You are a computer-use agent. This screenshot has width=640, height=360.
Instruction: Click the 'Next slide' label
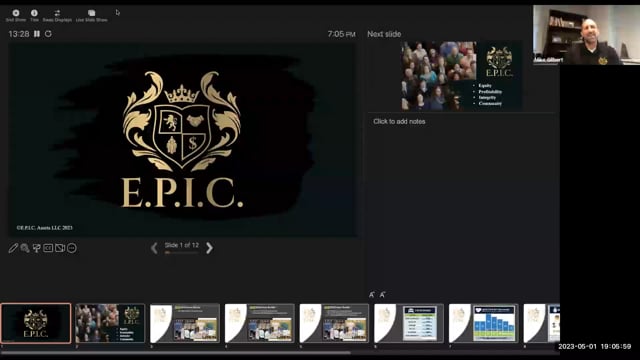pyautogui.click(x=384, y=34)
